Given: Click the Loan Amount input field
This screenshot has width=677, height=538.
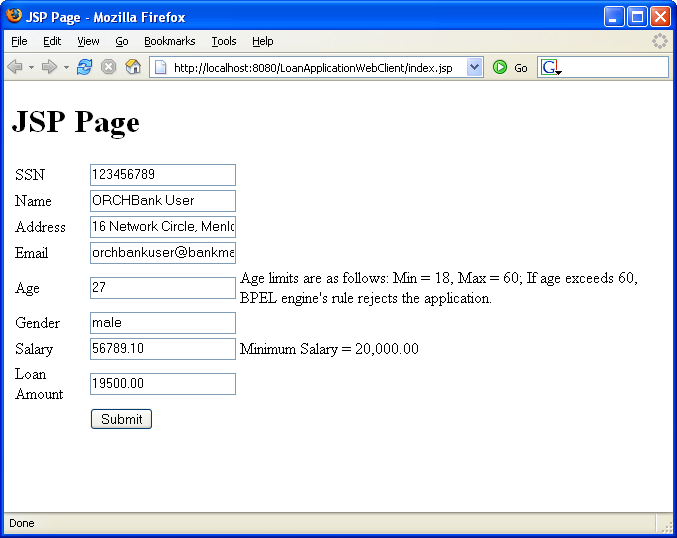Looking at the screenshot, I should tap(163, 383).
